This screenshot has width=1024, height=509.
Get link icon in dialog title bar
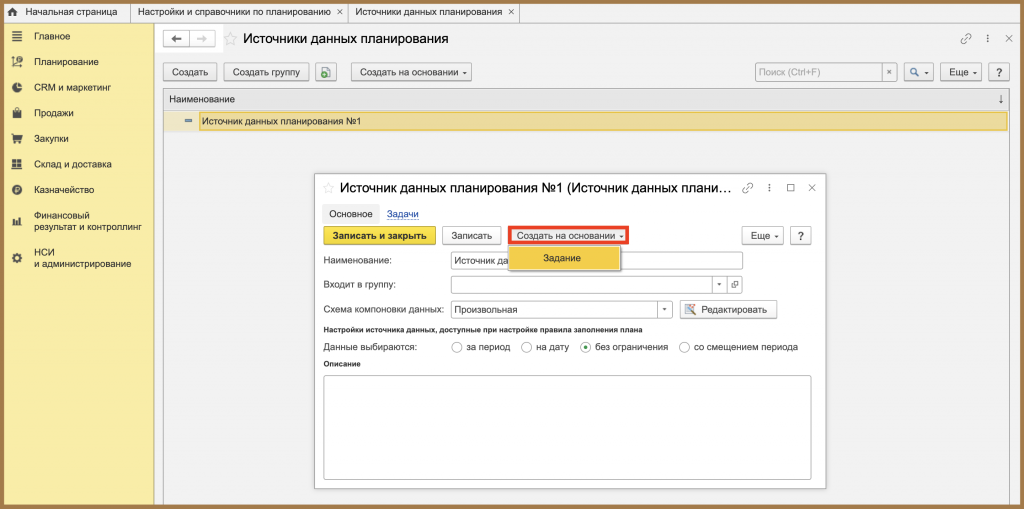(748, 188)
